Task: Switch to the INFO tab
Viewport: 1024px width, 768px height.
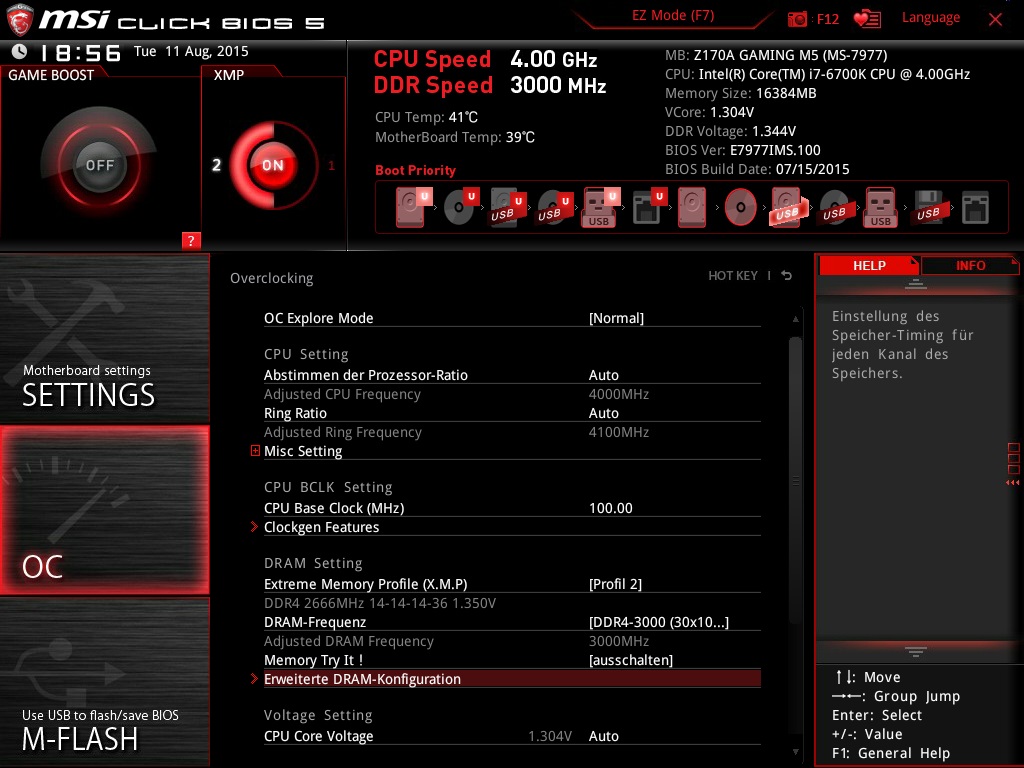Action: tap(970, 265)
